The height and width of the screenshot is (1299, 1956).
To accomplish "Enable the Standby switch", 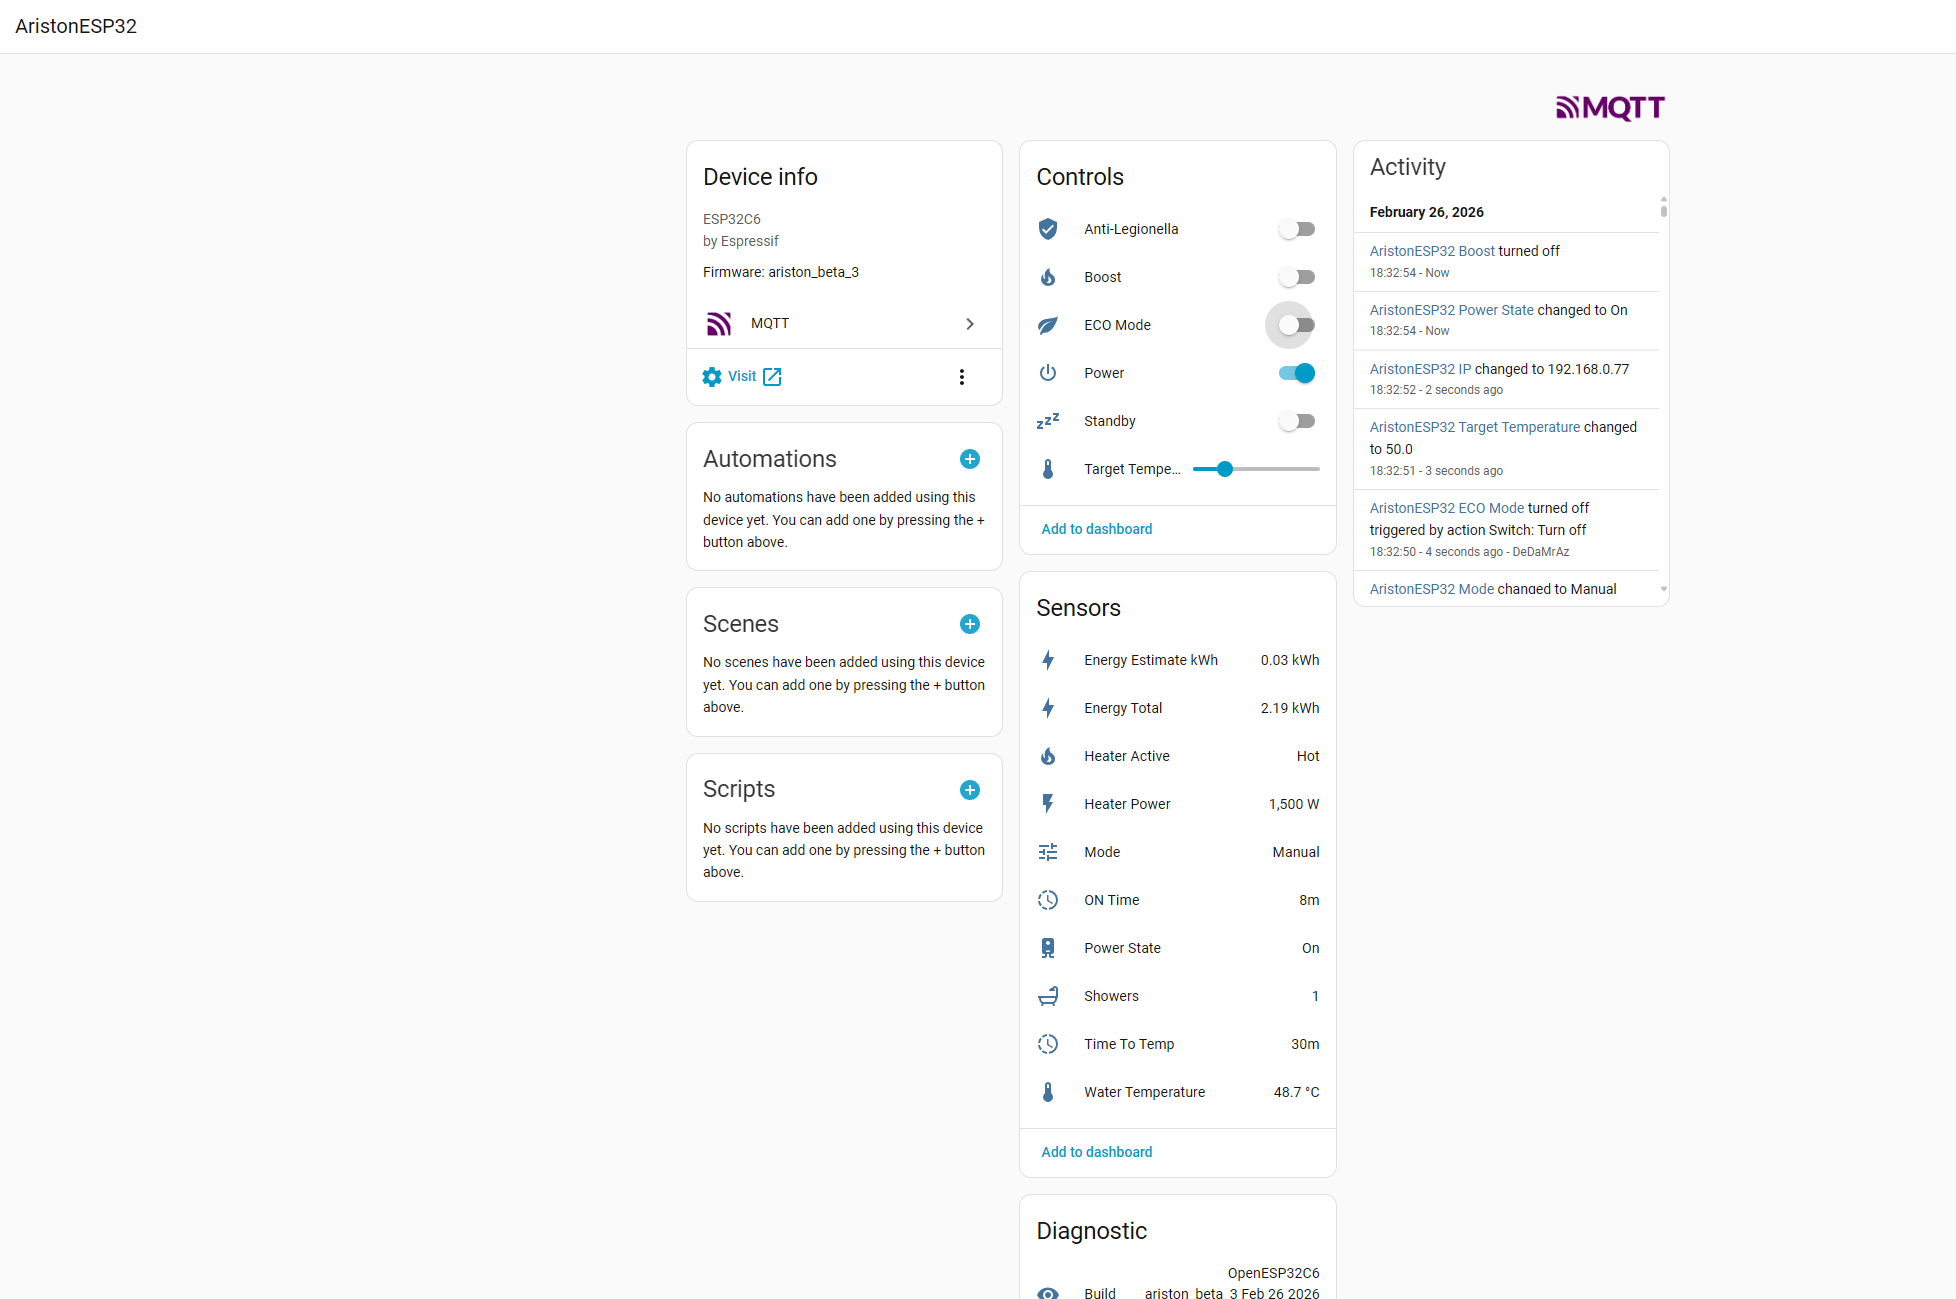I will [x=1297, y=421].
